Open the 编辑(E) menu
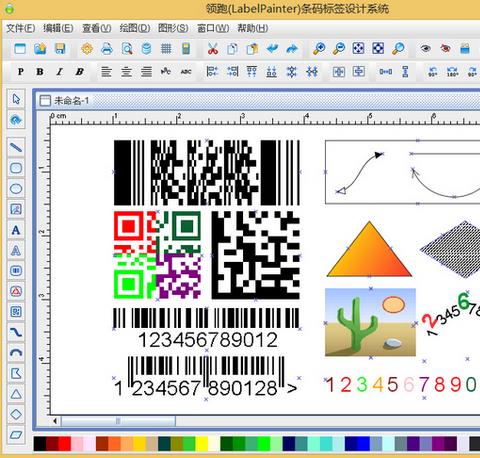 pos(58,28)
